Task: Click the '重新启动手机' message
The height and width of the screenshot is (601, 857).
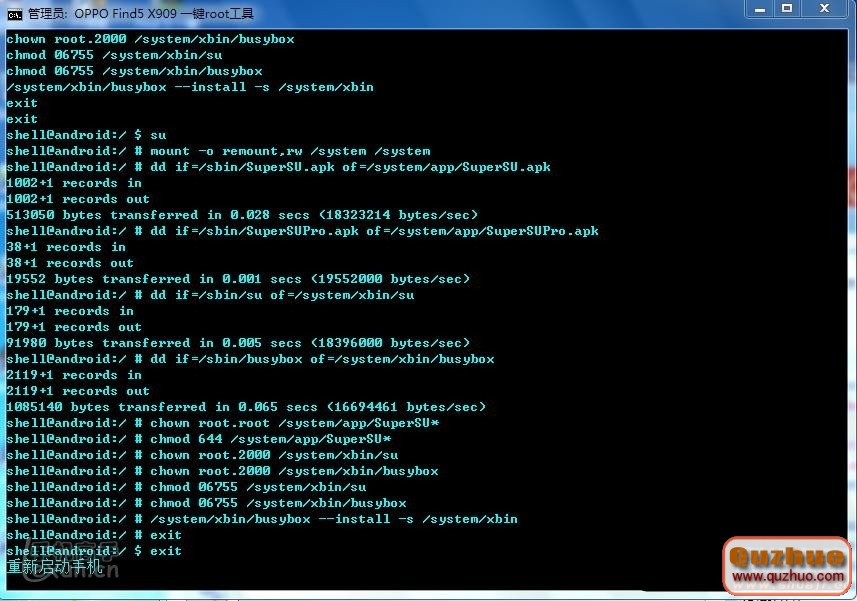Action: point(54,566)
